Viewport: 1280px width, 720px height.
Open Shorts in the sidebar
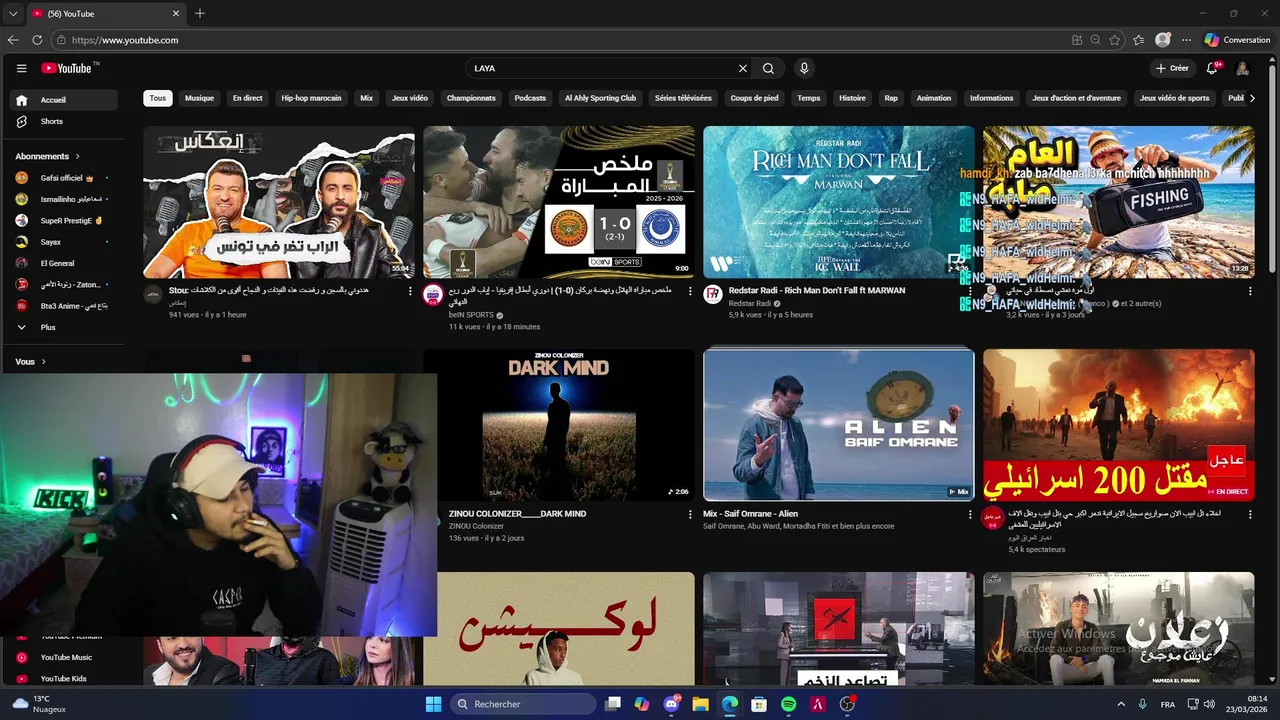tap(63, 121)
